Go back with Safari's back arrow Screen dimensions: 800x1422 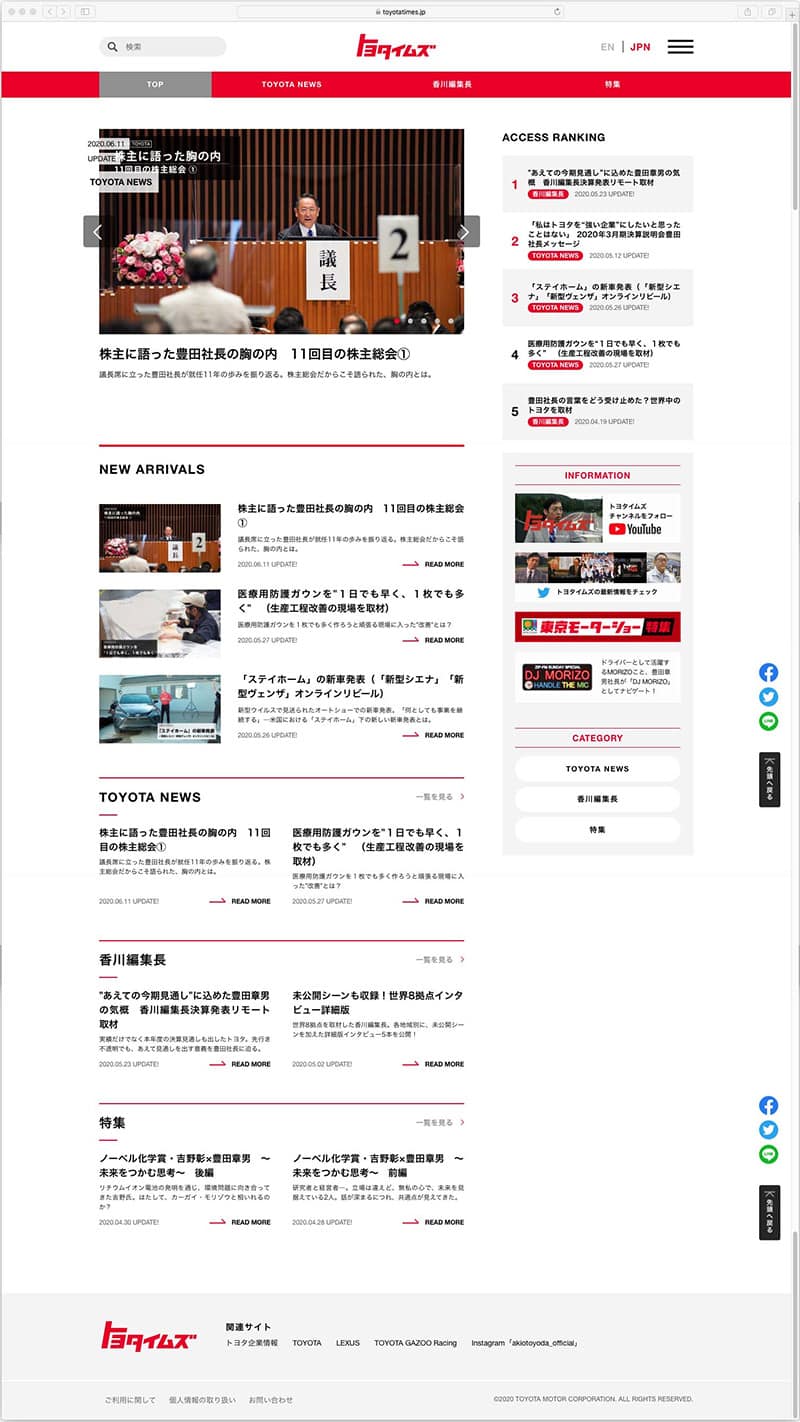(50, 11)
